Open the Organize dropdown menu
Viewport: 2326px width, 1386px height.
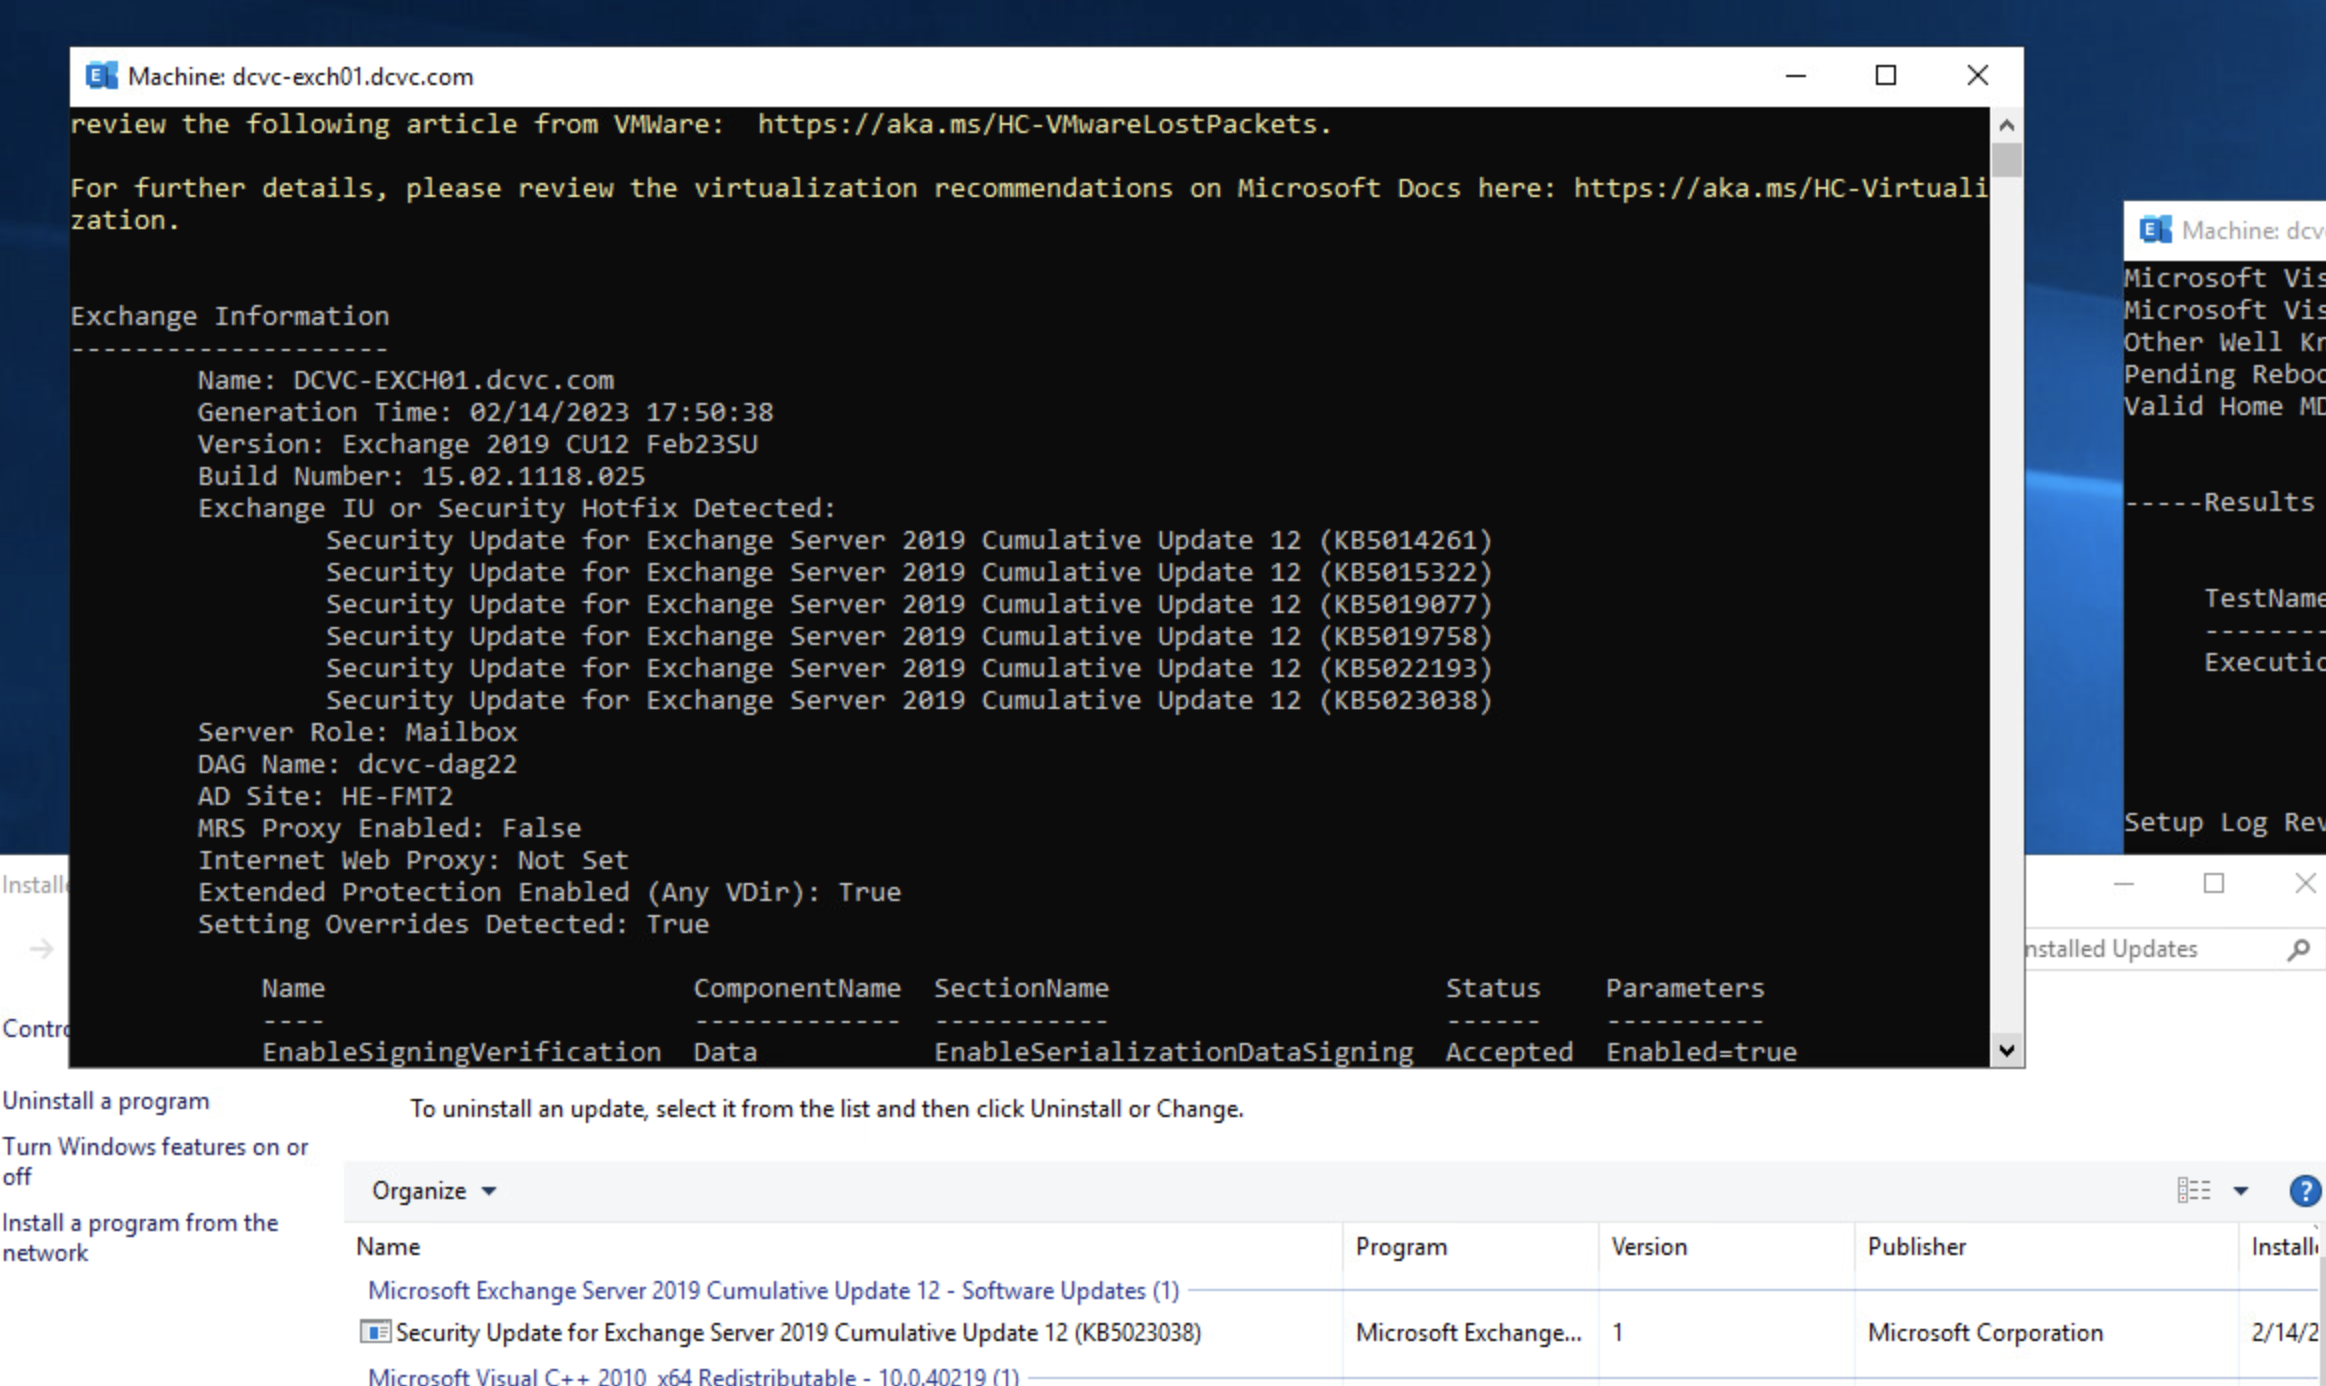point(433,1191)
